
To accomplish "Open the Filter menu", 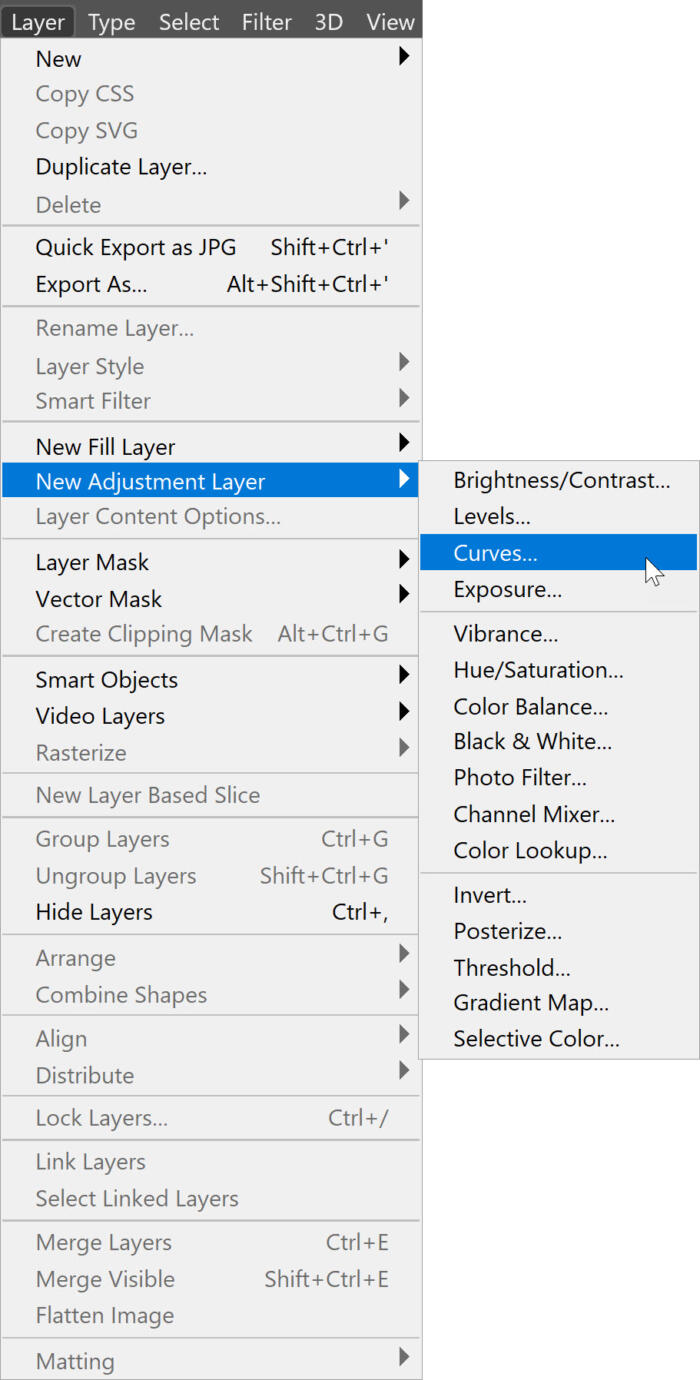I will 266,21.
